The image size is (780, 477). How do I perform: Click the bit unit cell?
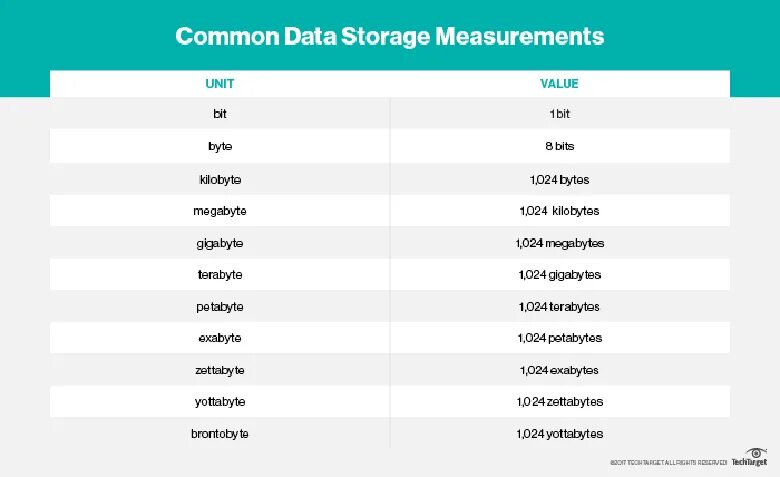click(220, 115)
